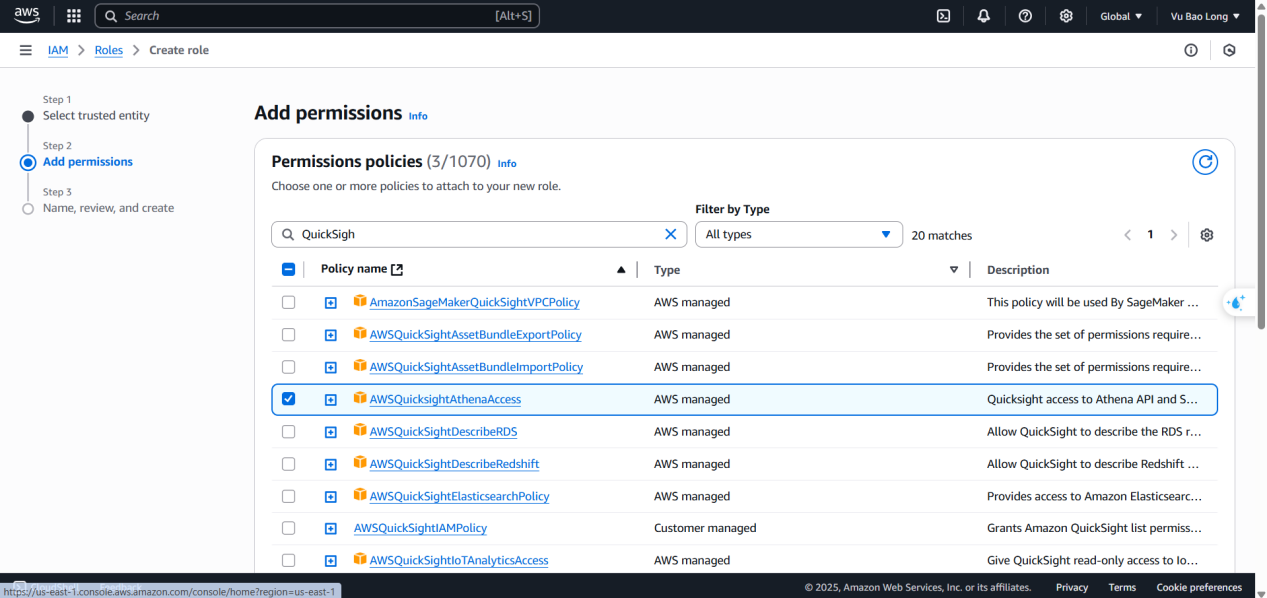The width and height of the screenshot is (1267, 598).
Task: Toggle the hamburger side navigation menu
Action: [x=25, y=50]
